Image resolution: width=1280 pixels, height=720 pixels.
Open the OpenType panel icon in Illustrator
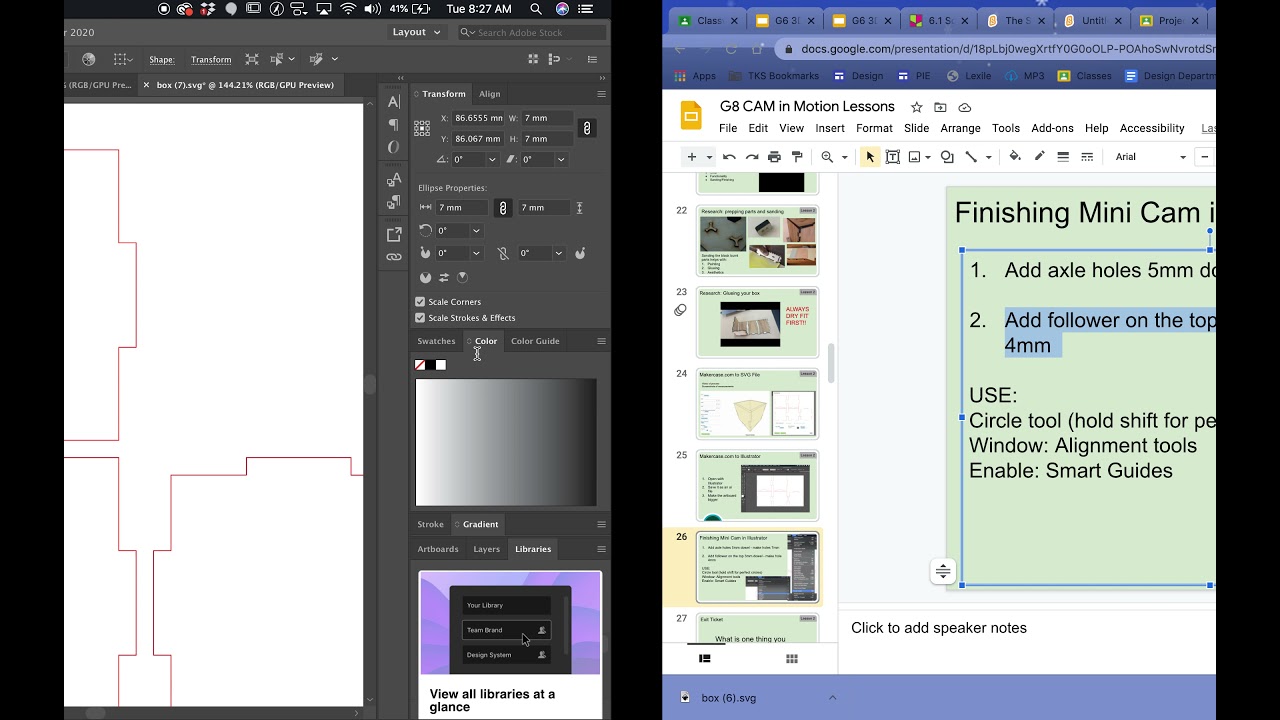tap(394, 147)
